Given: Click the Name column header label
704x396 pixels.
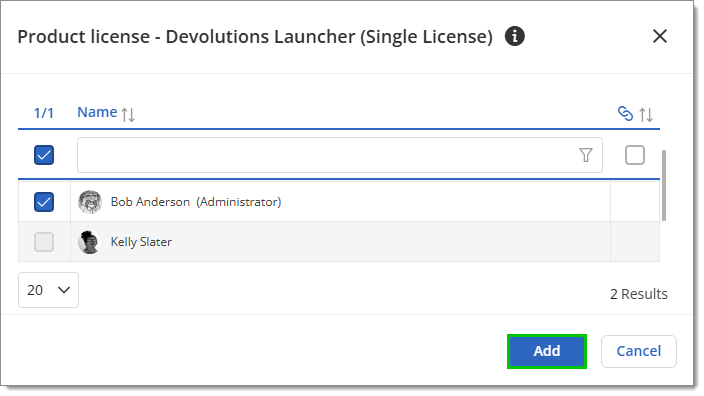Looking at the screenshot, I should [97, 112].
